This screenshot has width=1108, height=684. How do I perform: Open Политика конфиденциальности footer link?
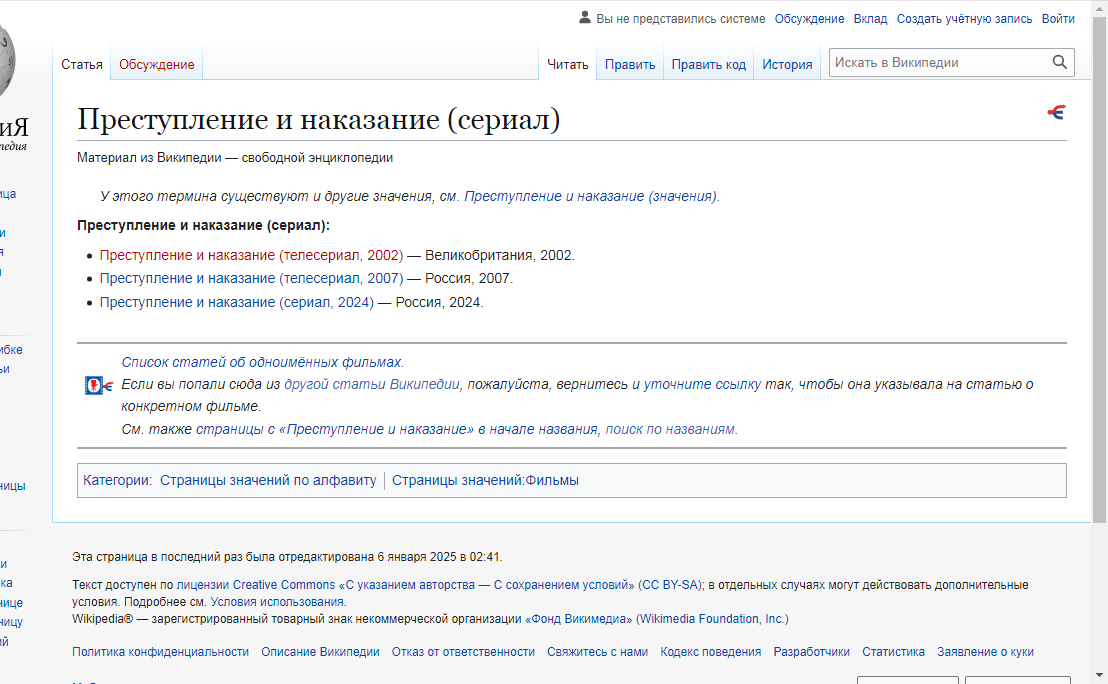[160, 652]
